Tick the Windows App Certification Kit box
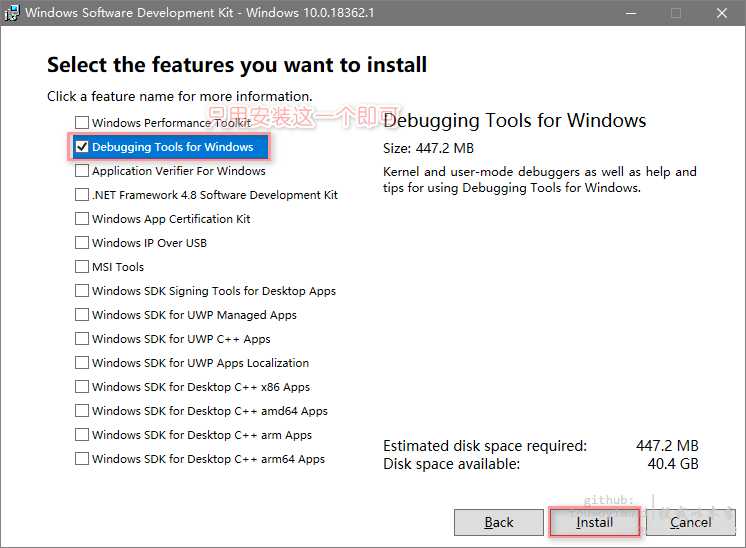Screen dimensions: 746x548 tap(82, 219)
